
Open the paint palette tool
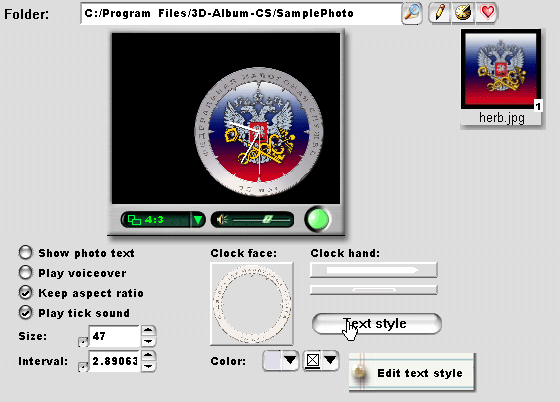pyautogui.click(x=463, y=13)
